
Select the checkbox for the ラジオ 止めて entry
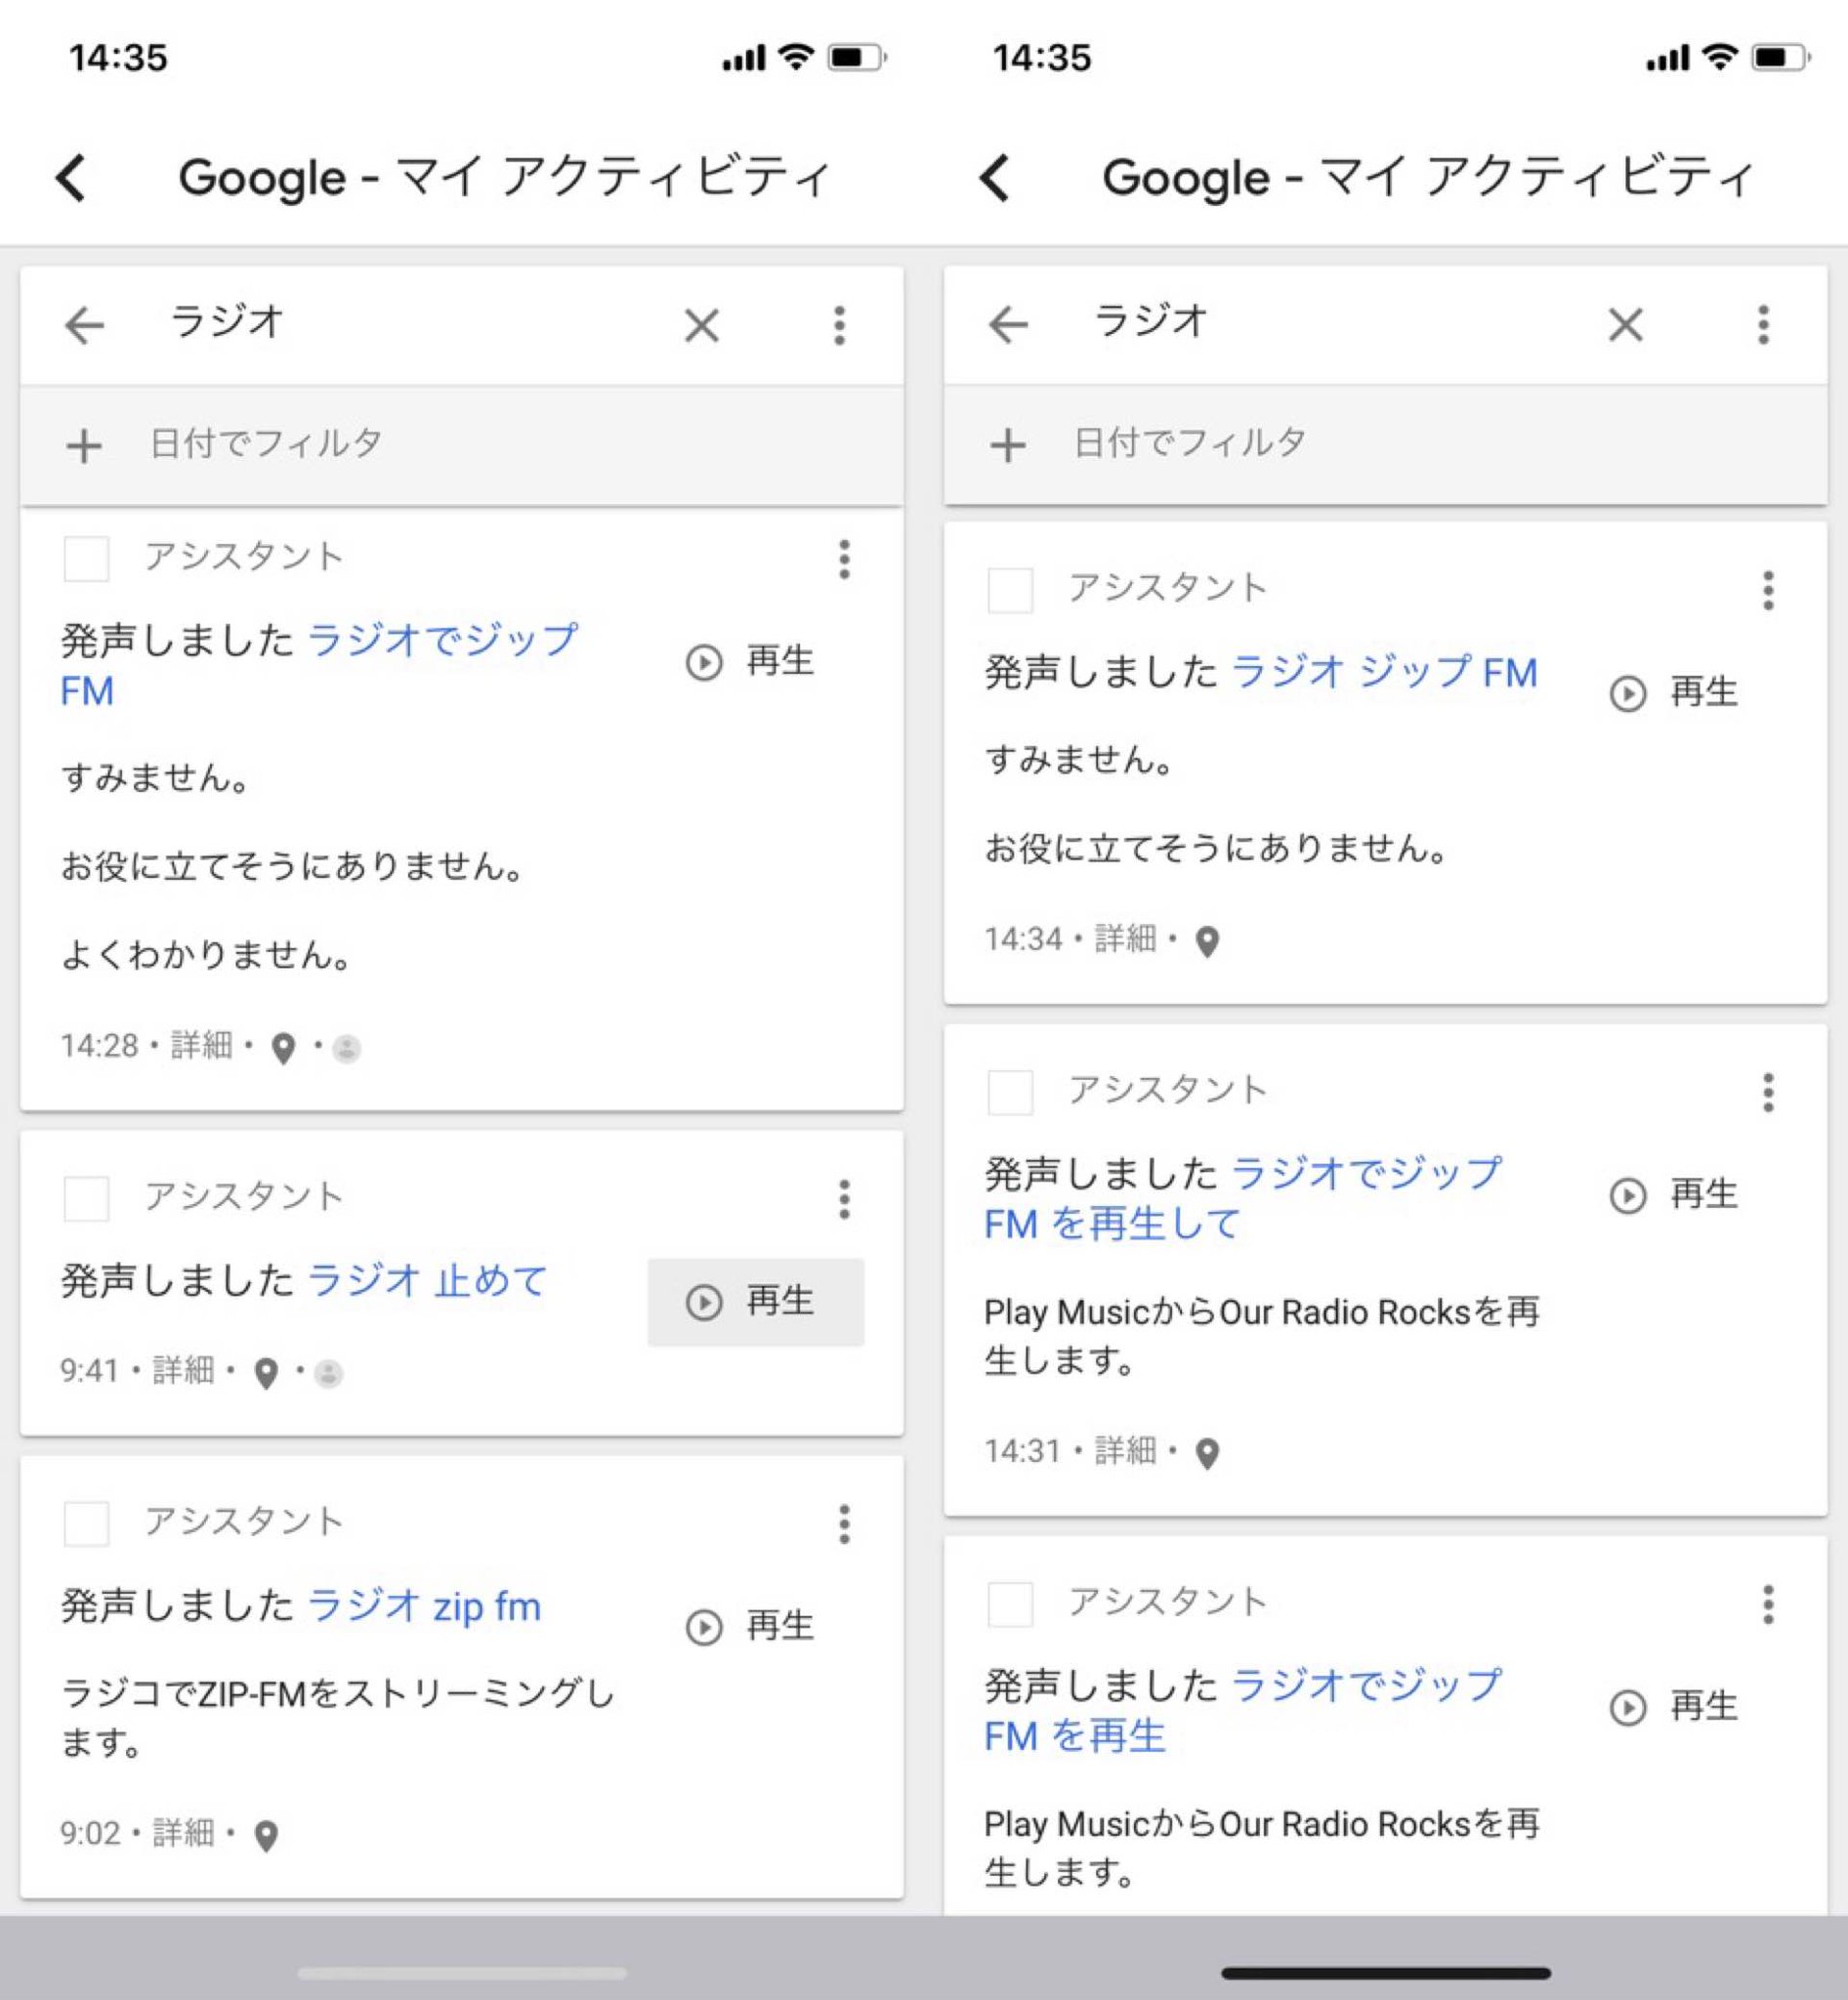click(x=86, y=1198)
